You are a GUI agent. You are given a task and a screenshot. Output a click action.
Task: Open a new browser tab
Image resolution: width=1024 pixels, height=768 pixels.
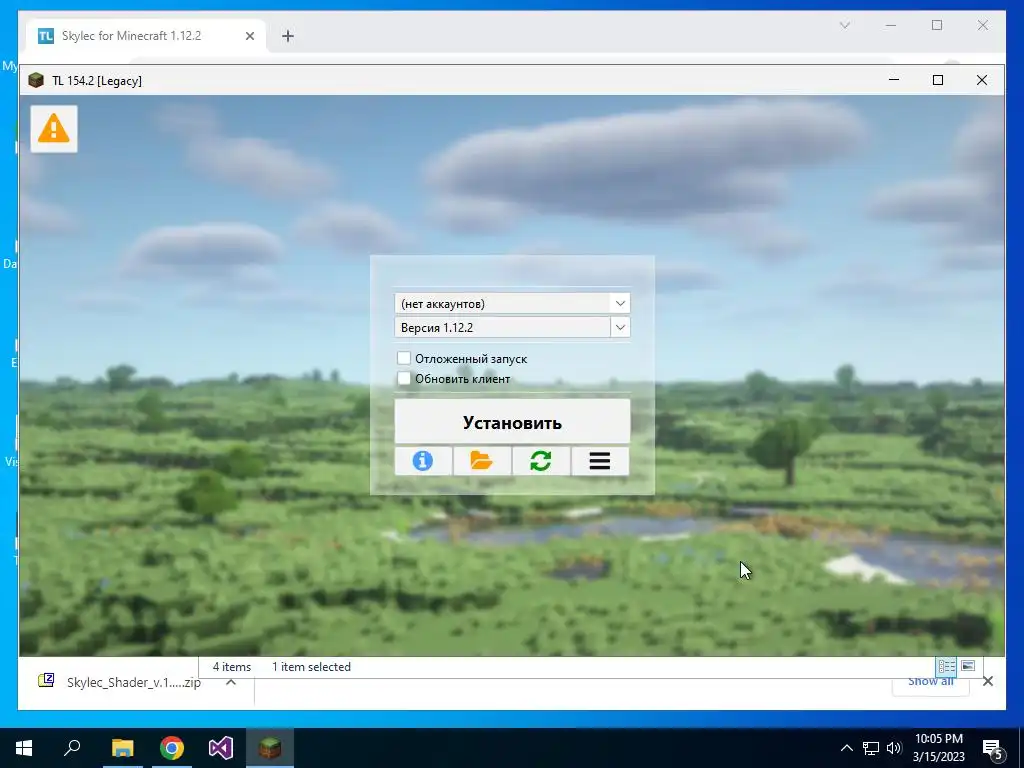click(287, 36)
